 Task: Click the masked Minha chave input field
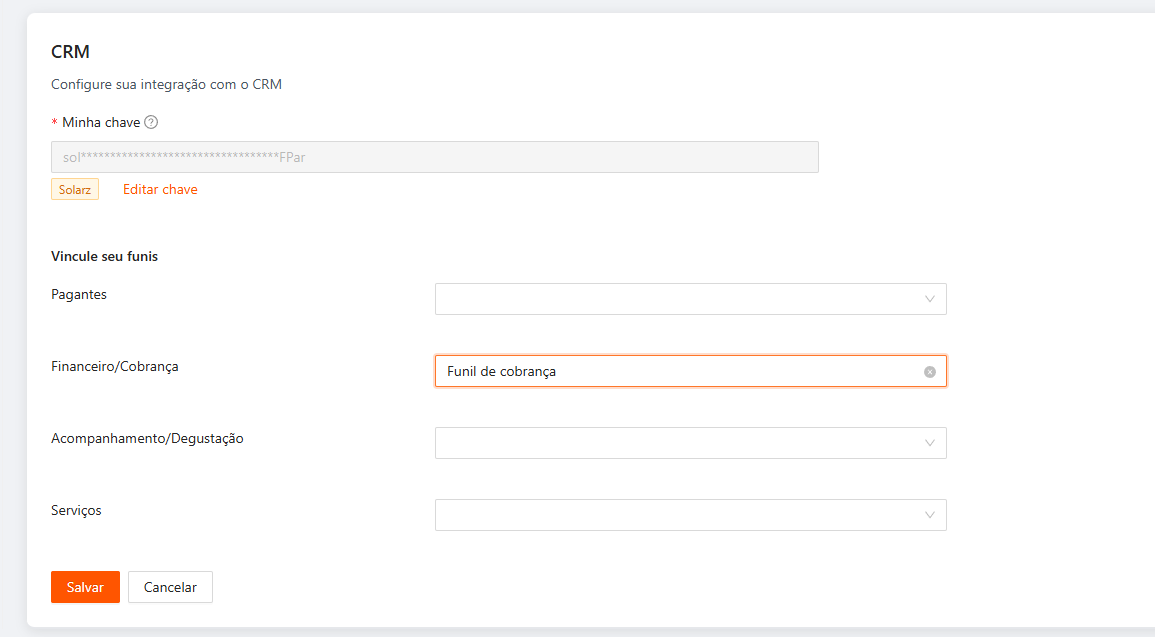(x=434, y=157)
